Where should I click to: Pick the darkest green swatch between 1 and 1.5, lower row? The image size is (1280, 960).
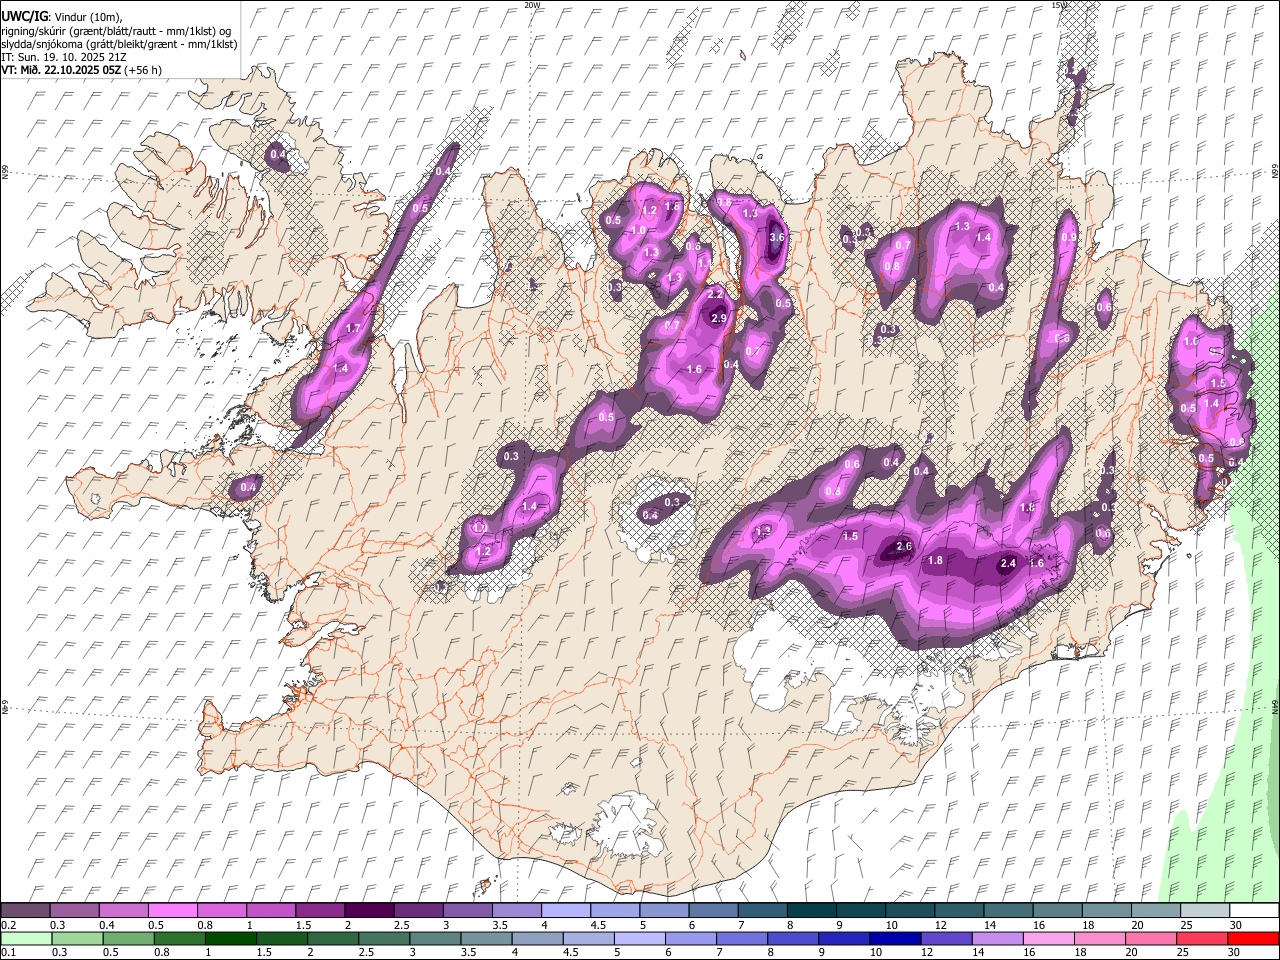coord(231,938)
